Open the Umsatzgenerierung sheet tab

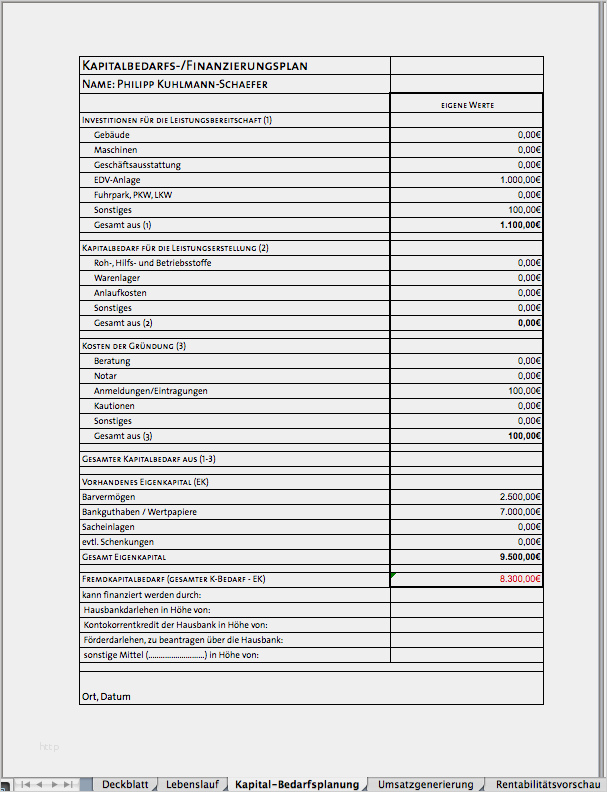tap(424, 785)
